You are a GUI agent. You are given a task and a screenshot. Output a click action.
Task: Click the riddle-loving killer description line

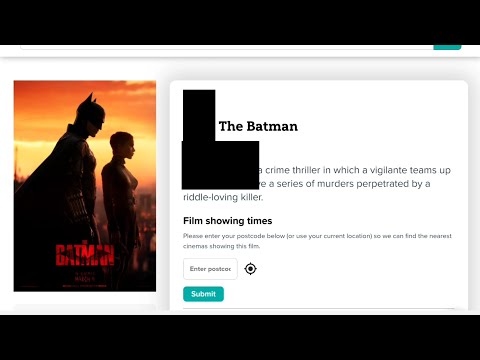click(223, 197)
